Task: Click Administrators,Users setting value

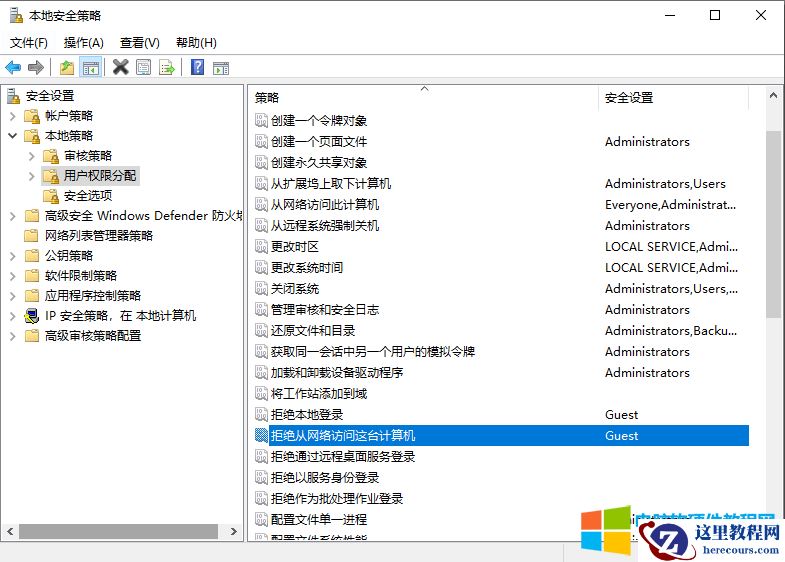Action: (x=665, y=184)
